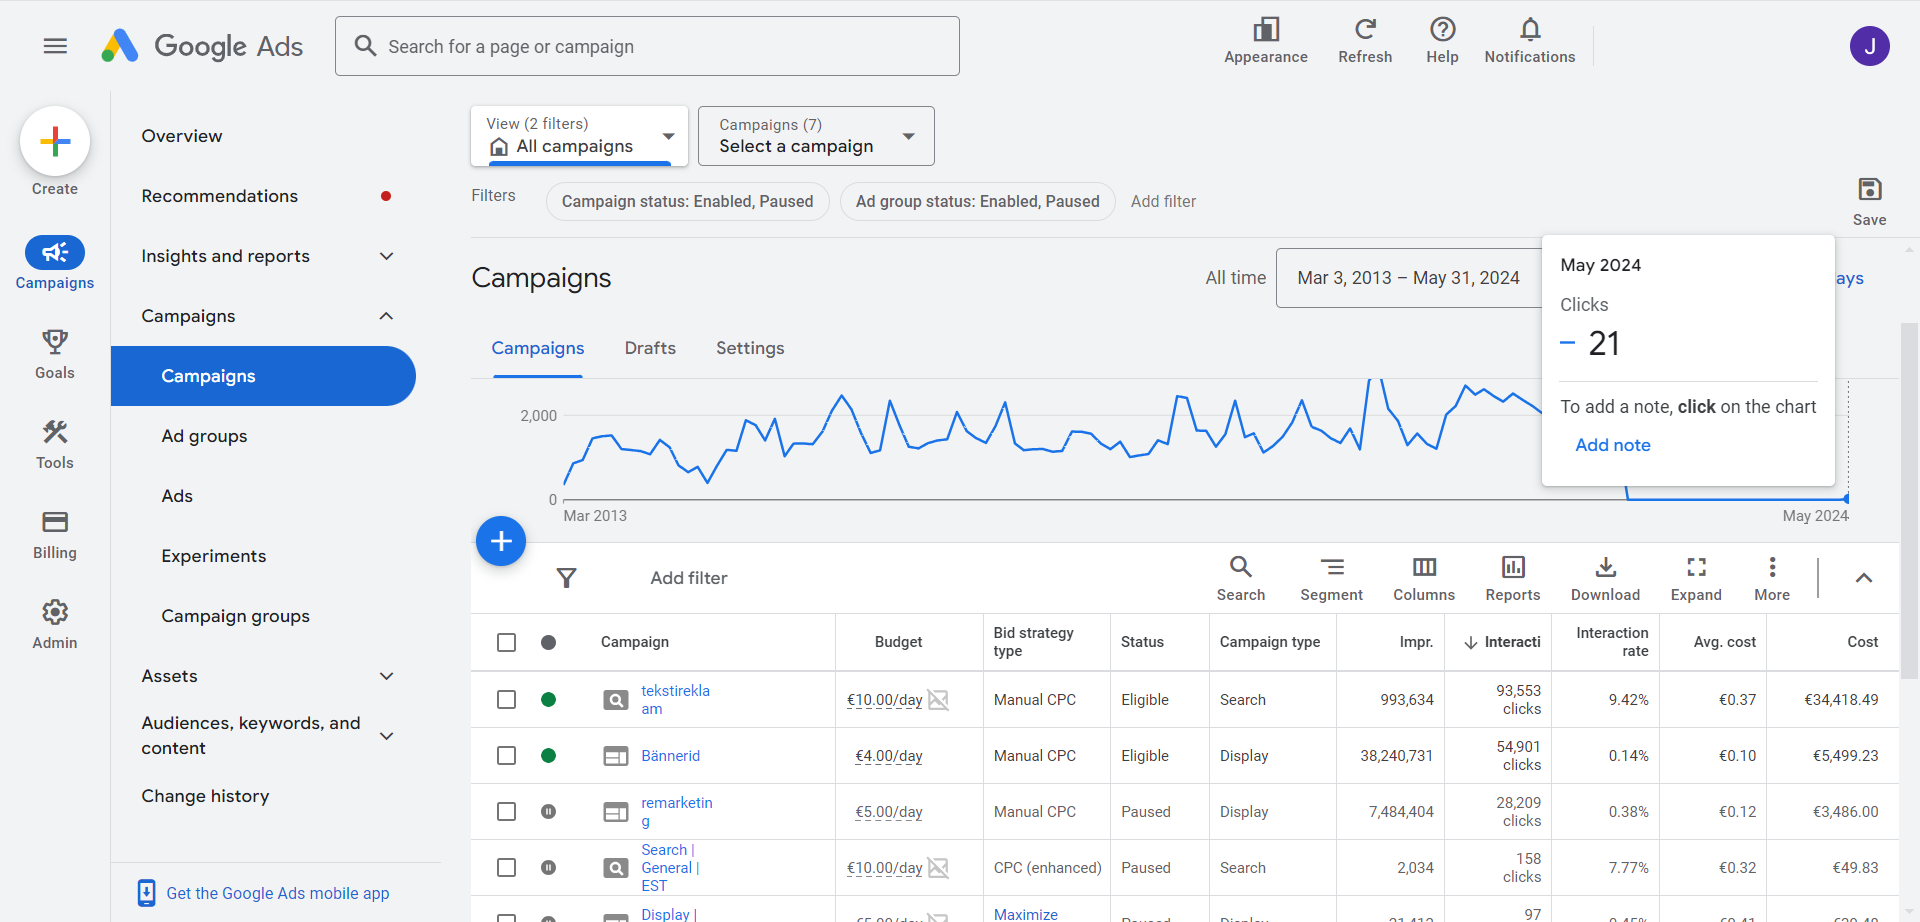This screenshot has width=1920, height=922.
Task: Expand the table to full screen
Action: pyautogui.click(x=1696, y=578)
